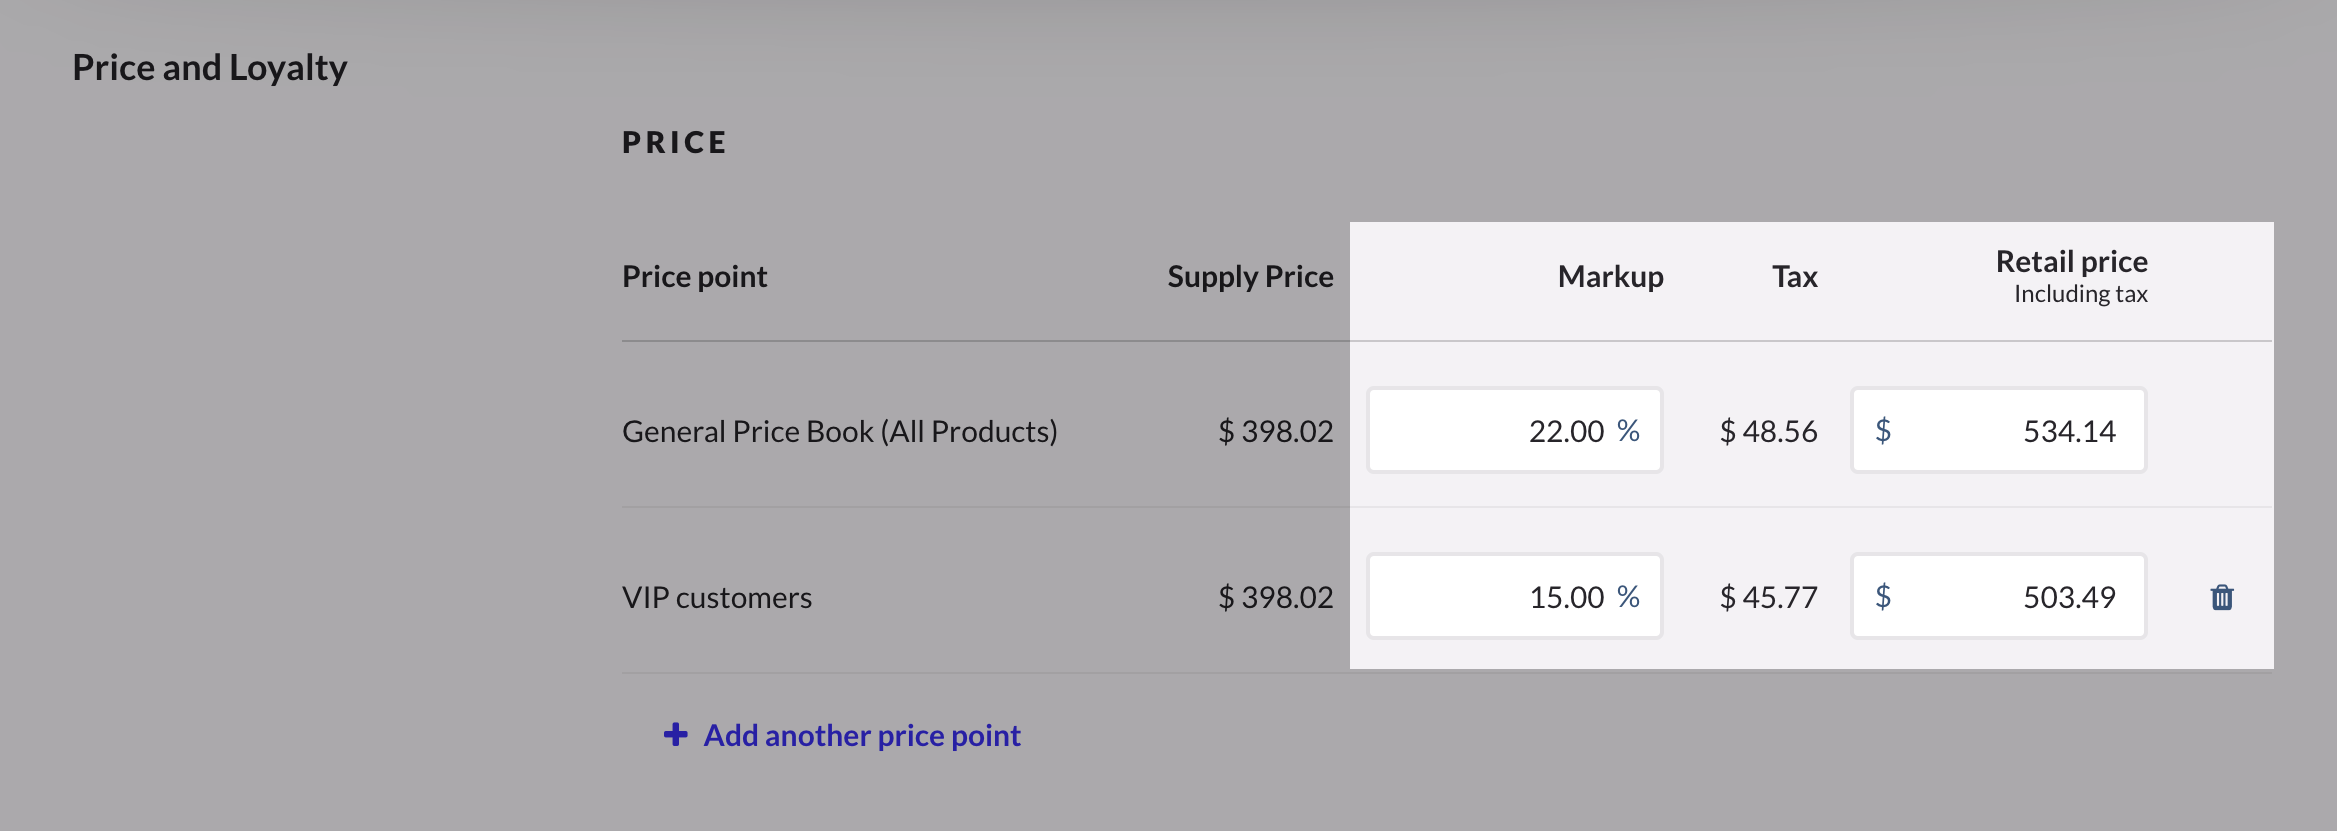This screenshot has height=831, width=2337.
Task: Delete the VIP customers price point
Action: 2221,597
